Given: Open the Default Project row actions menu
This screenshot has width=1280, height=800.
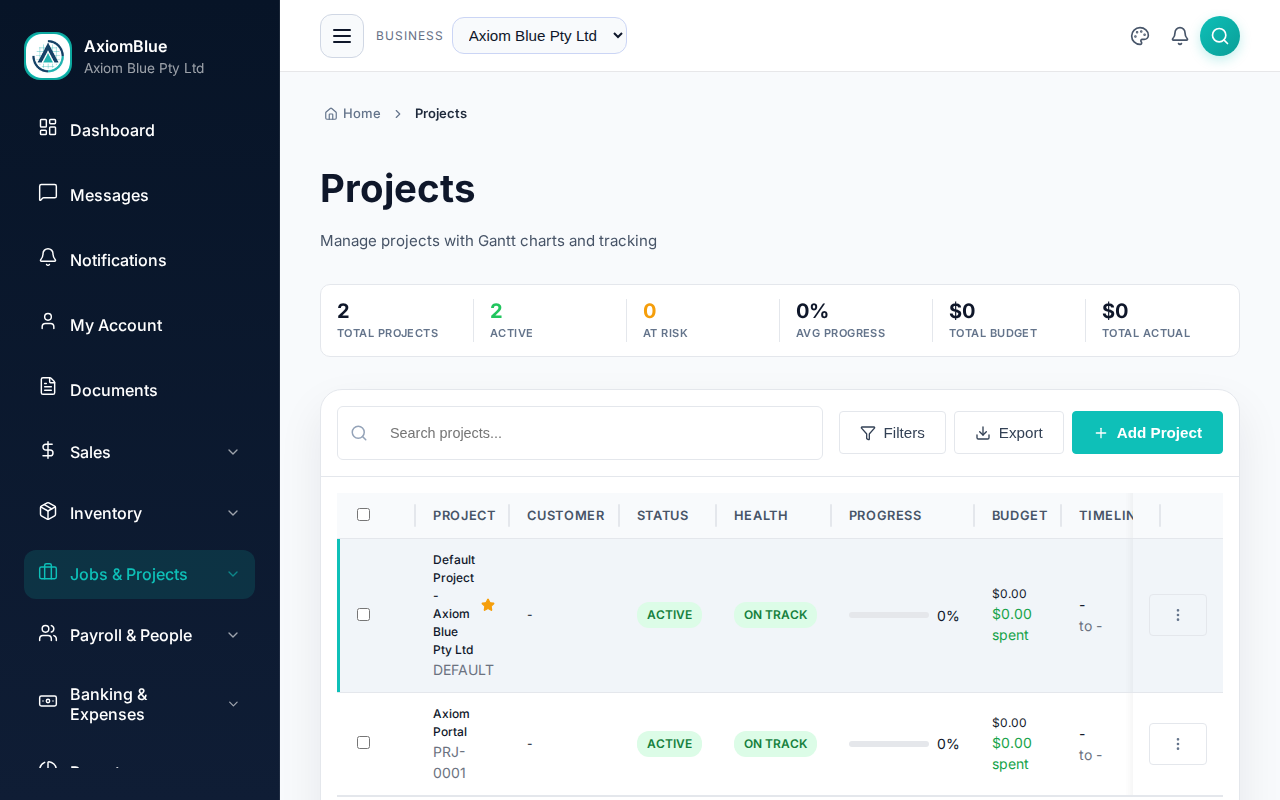Looking at the screenshot, I should click(1178, 615).
